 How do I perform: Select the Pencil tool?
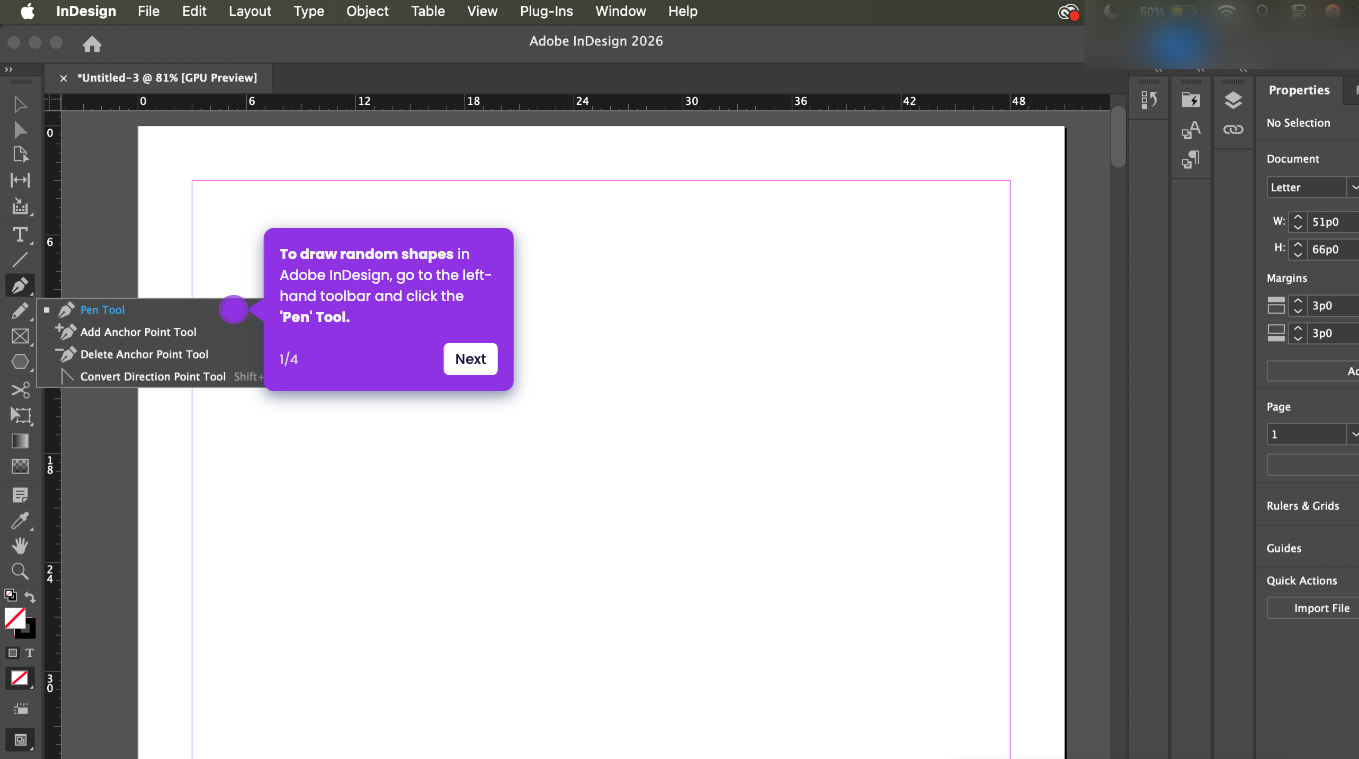tap(20, 311)
